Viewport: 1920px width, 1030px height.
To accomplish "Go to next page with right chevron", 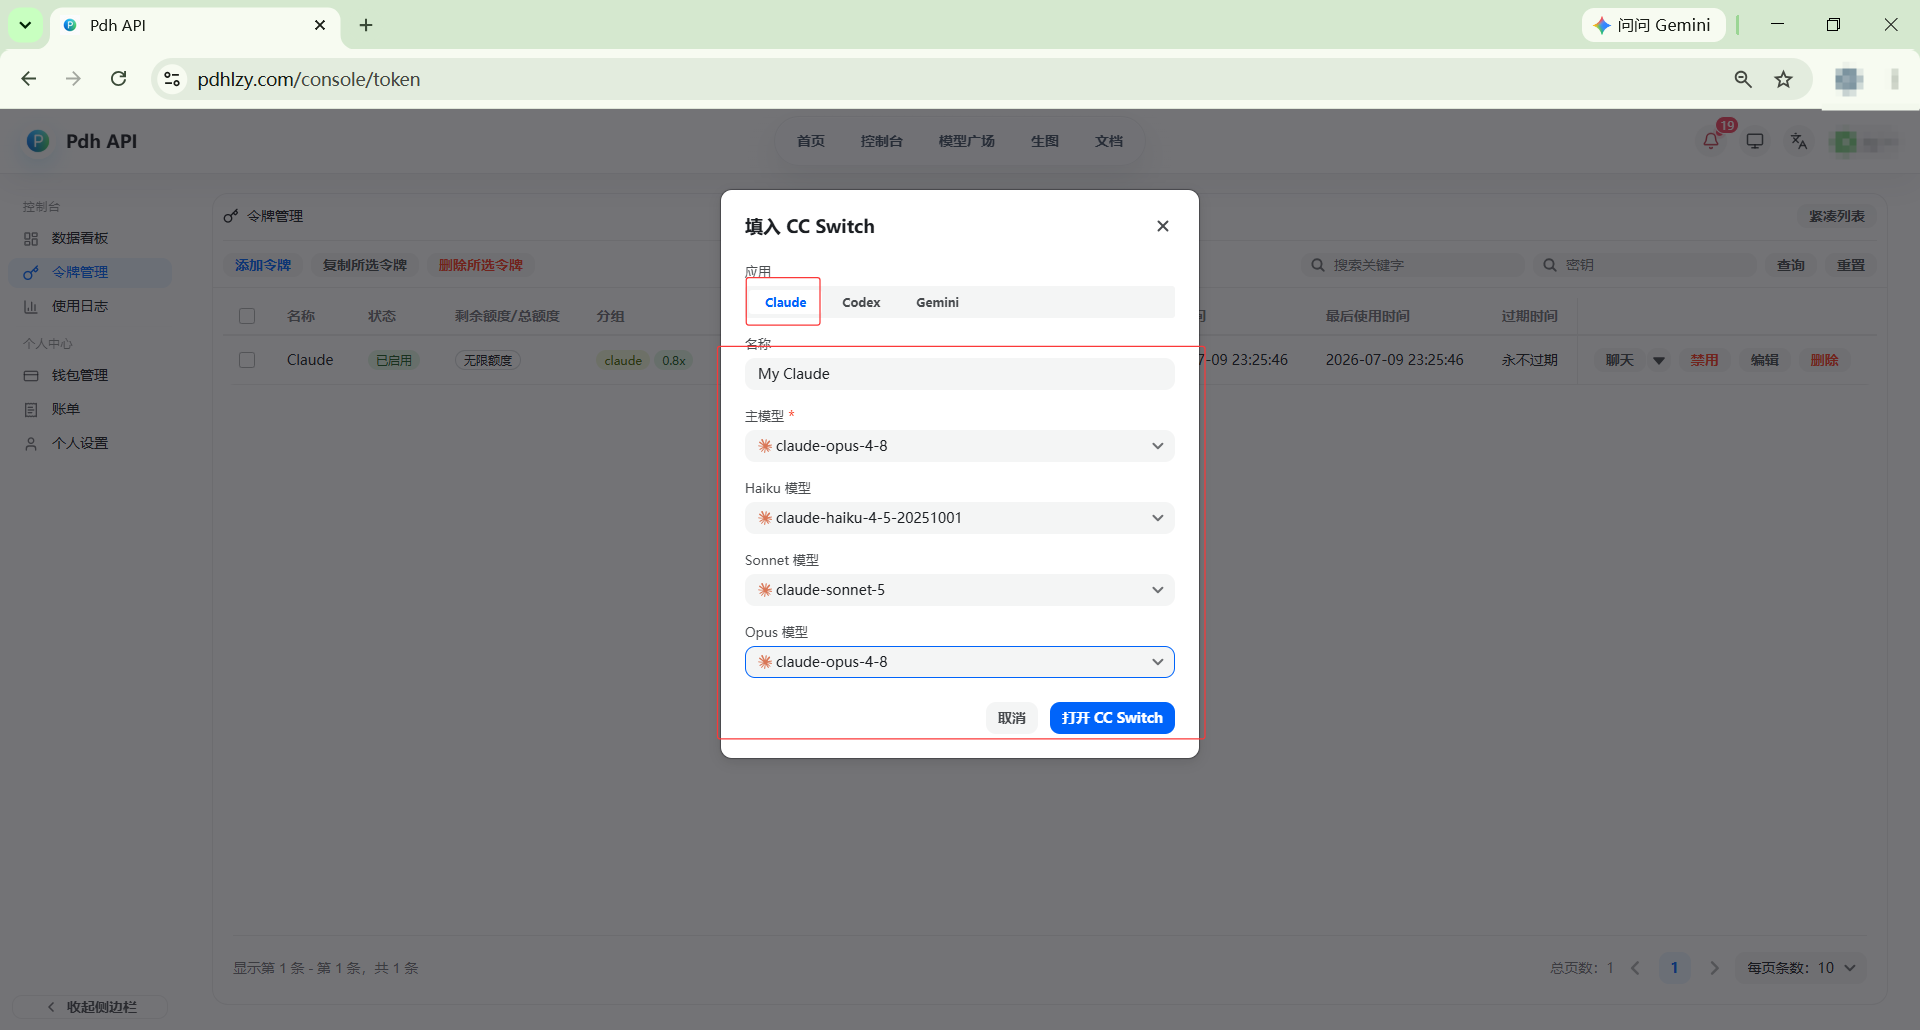I will tap(1714, 968).
